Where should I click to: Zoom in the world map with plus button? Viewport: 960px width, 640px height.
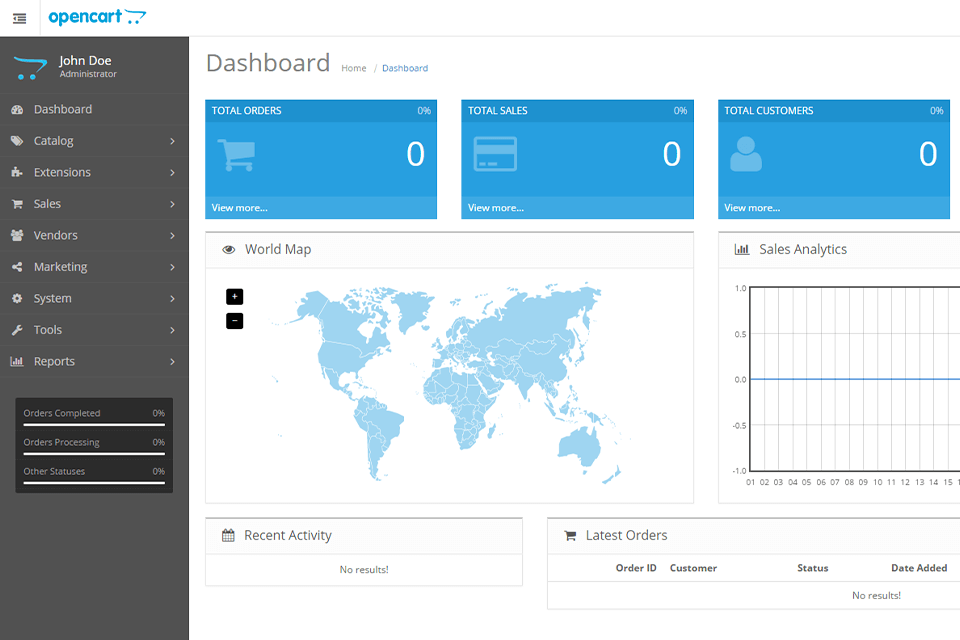[234, 296]
